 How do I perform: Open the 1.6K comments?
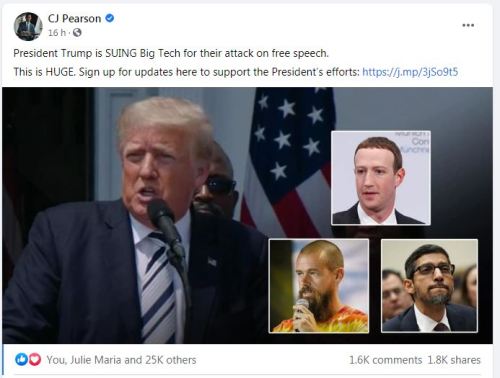[x=385, y=360]
